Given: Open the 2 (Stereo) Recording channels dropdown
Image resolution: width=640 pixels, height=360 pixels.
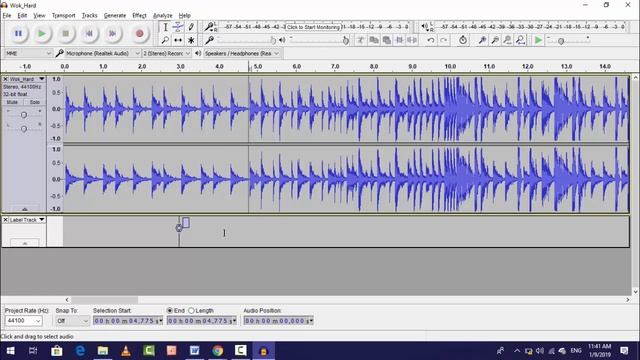Looking at the screenshot, I should (167, 53).
